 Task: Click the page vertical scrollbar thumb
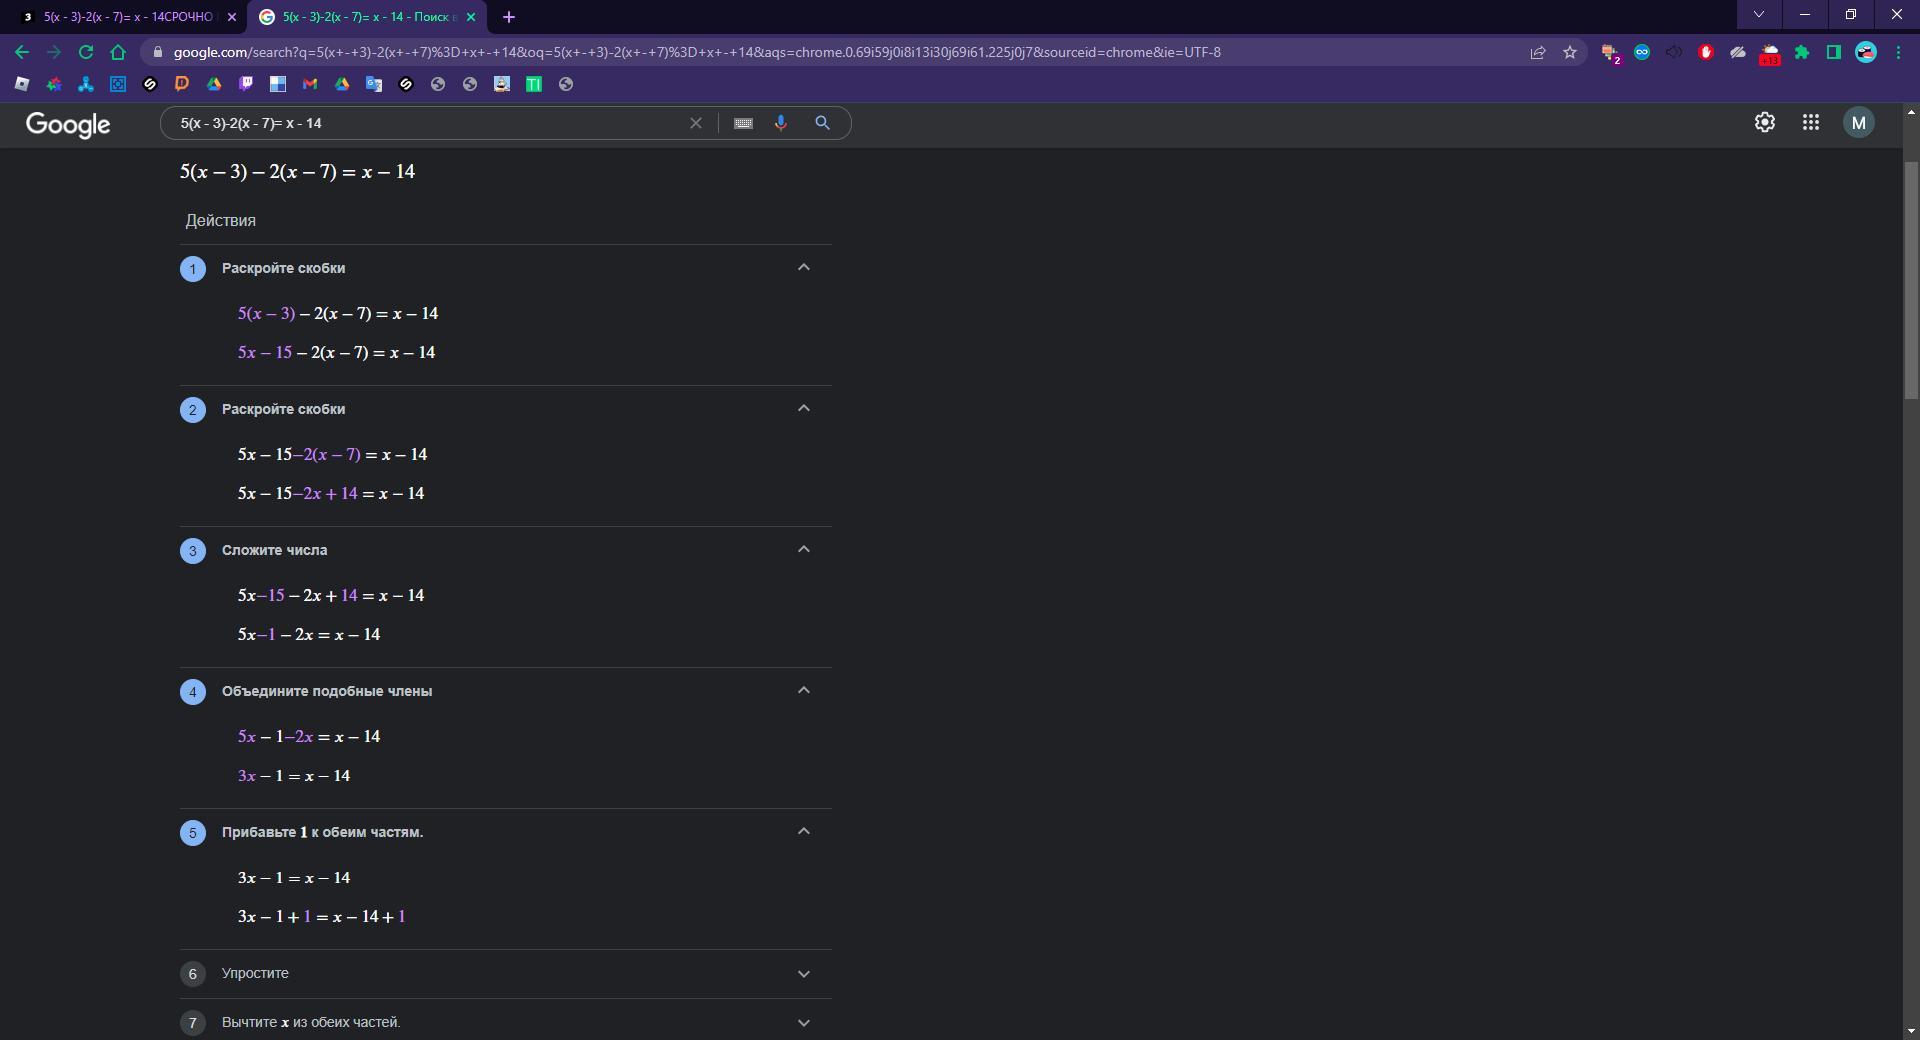point(1911,280)
